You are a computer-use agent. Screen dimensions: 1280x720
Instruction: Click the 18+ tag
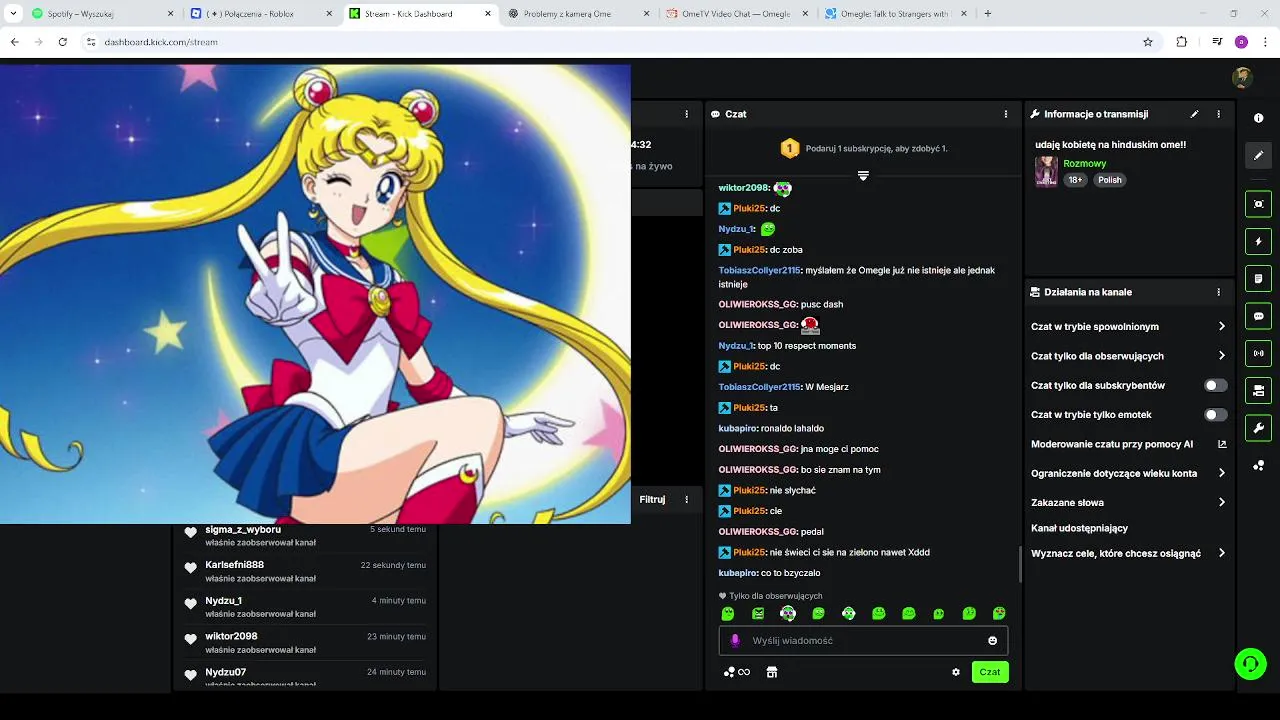point(1075,180)
